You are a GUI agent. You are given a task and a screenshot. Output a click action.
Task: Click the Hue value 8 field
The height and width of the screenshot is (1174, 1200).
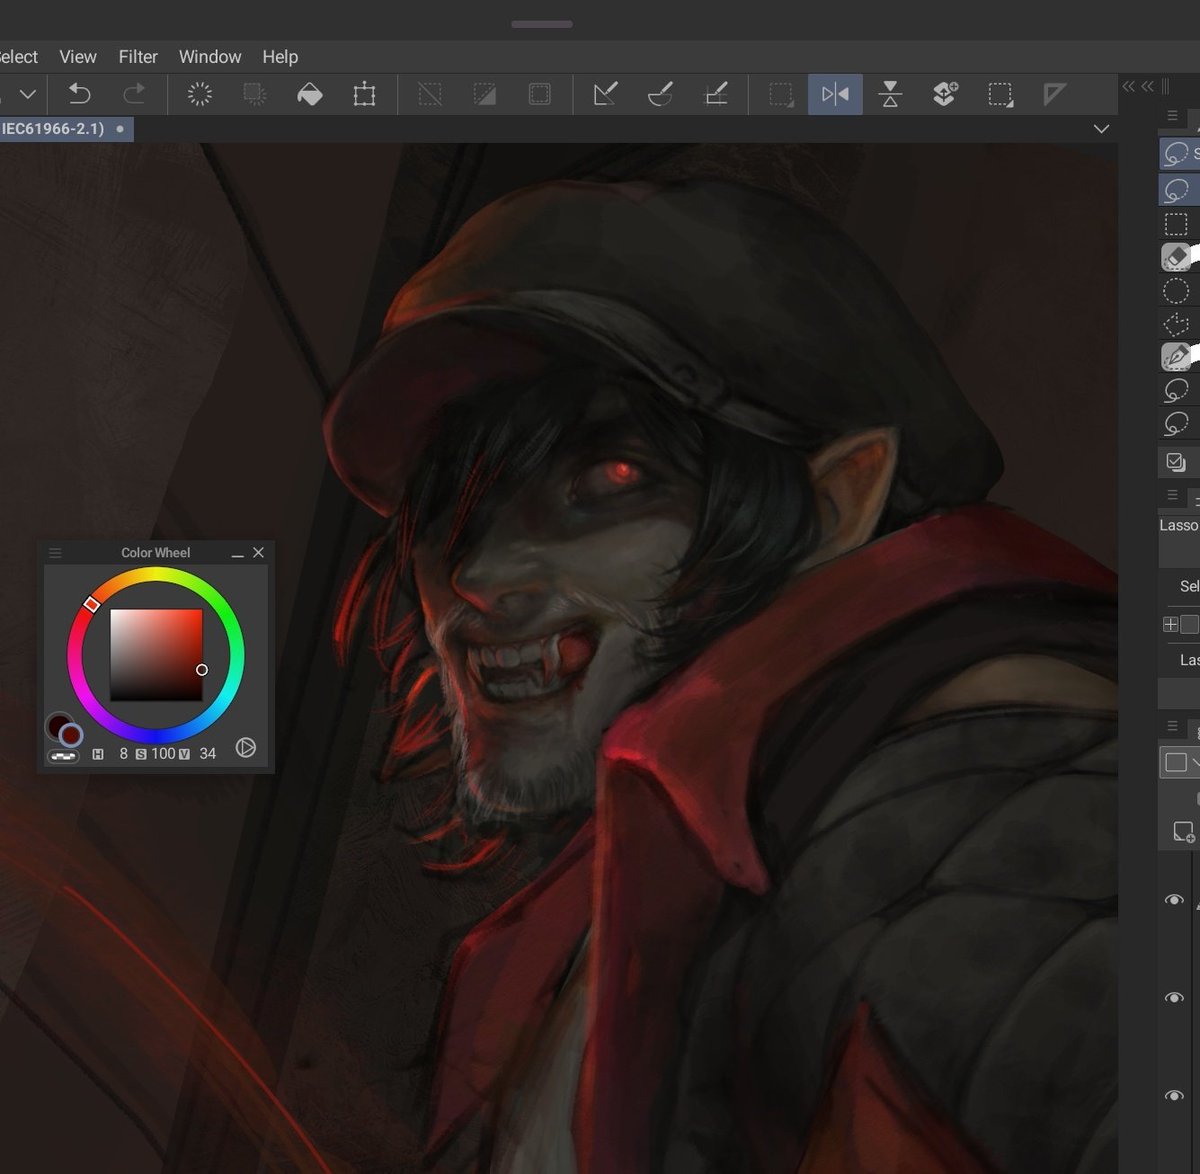point(123,754)
